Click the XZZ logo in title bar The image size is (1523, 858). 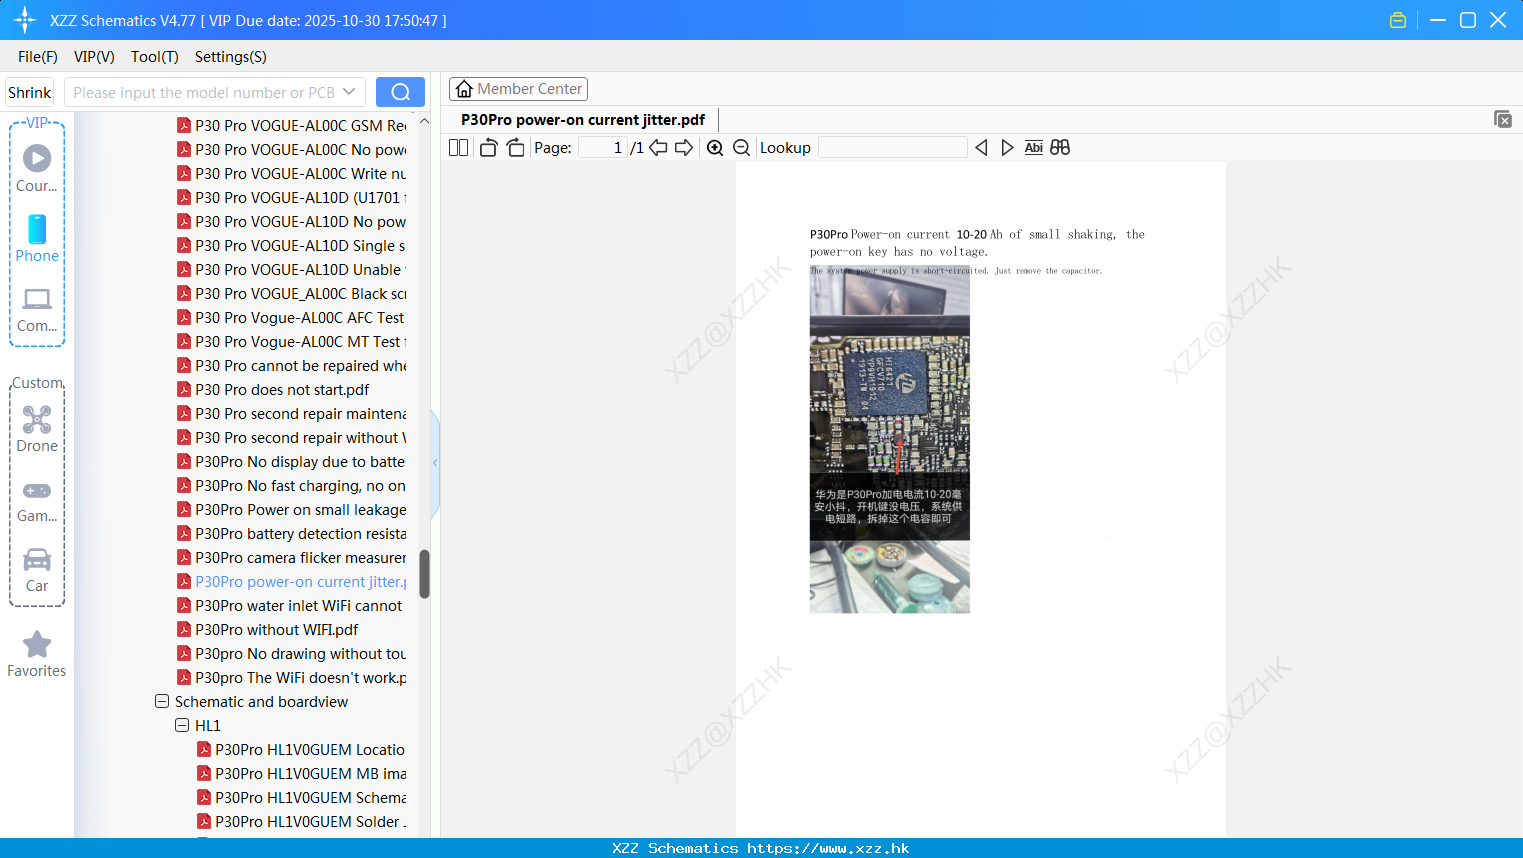[x=25, y=20]
